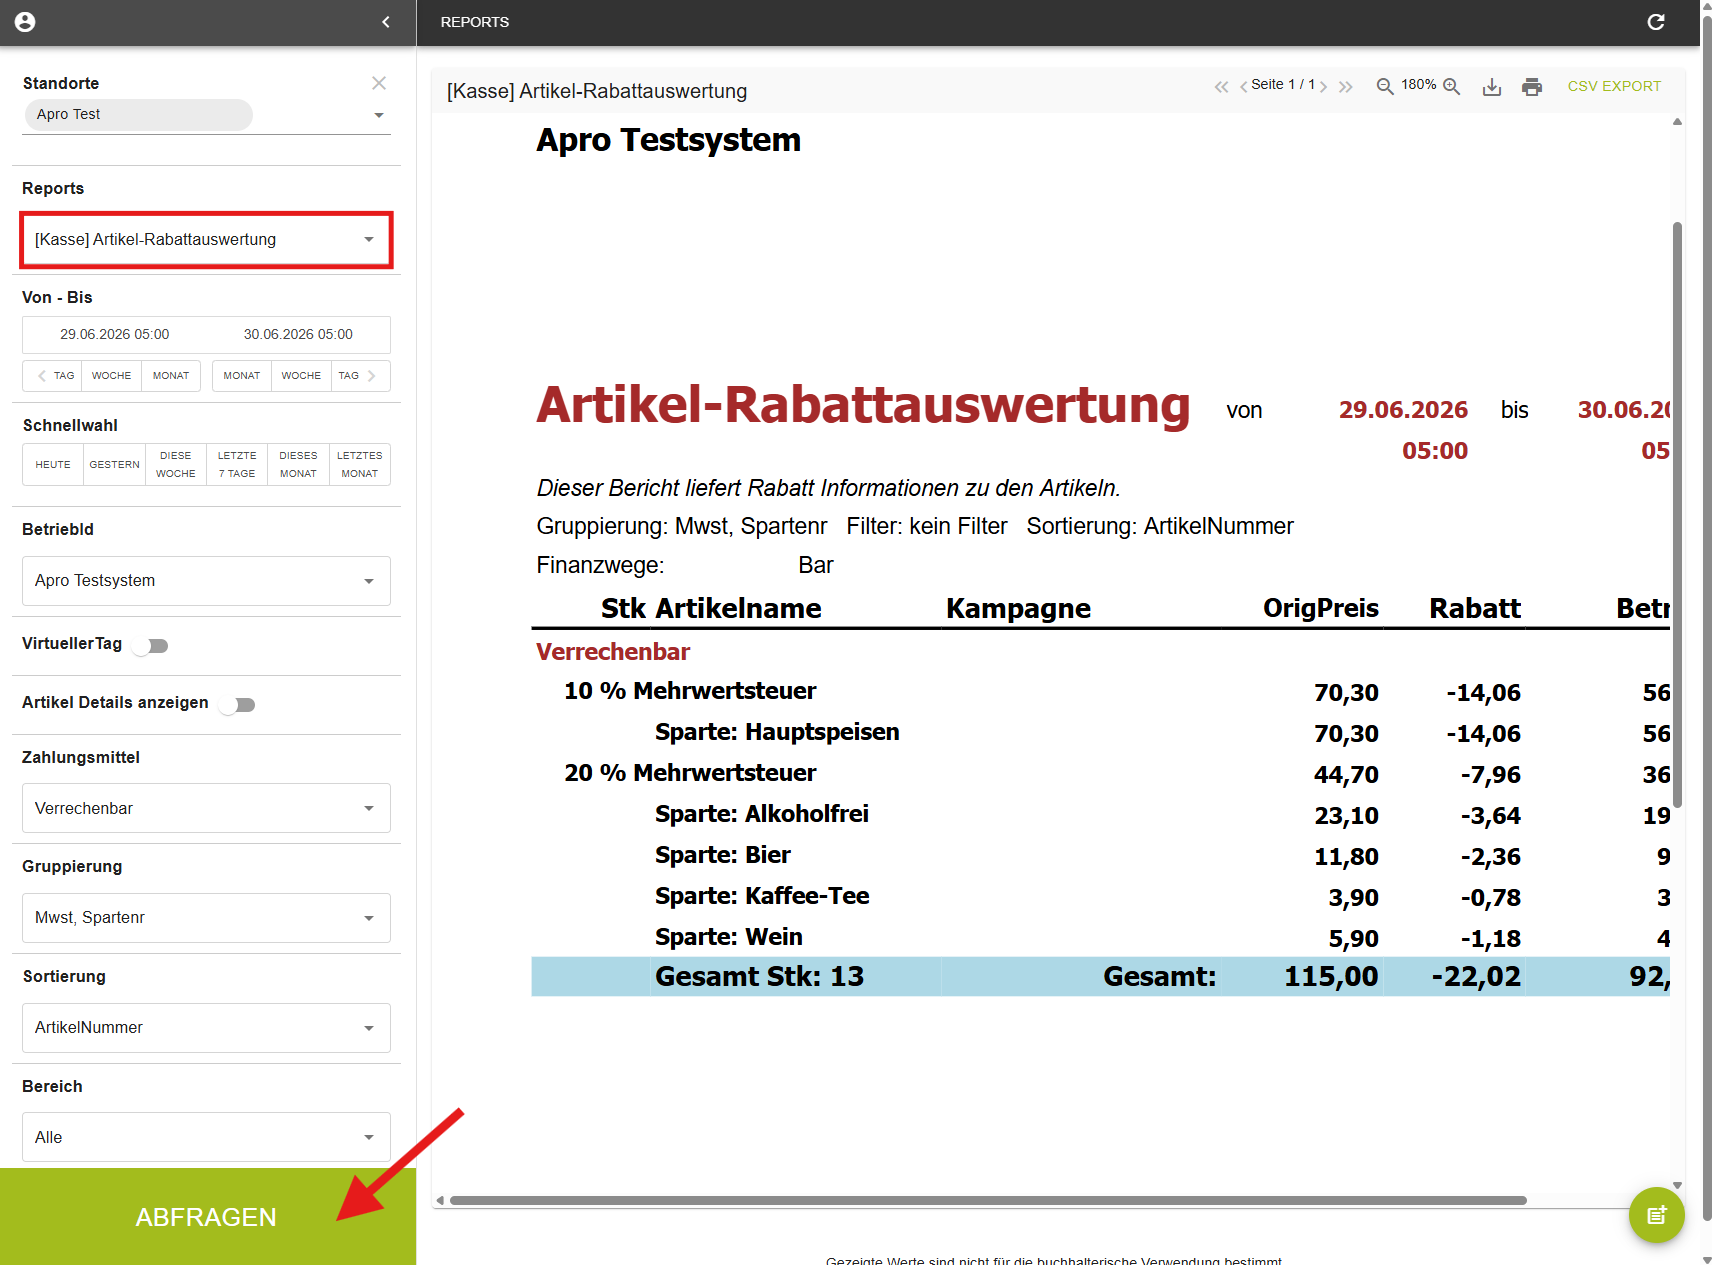1712x1265 pixels.
Task: Click the Rabatt column header
Action: point(1475,609)
